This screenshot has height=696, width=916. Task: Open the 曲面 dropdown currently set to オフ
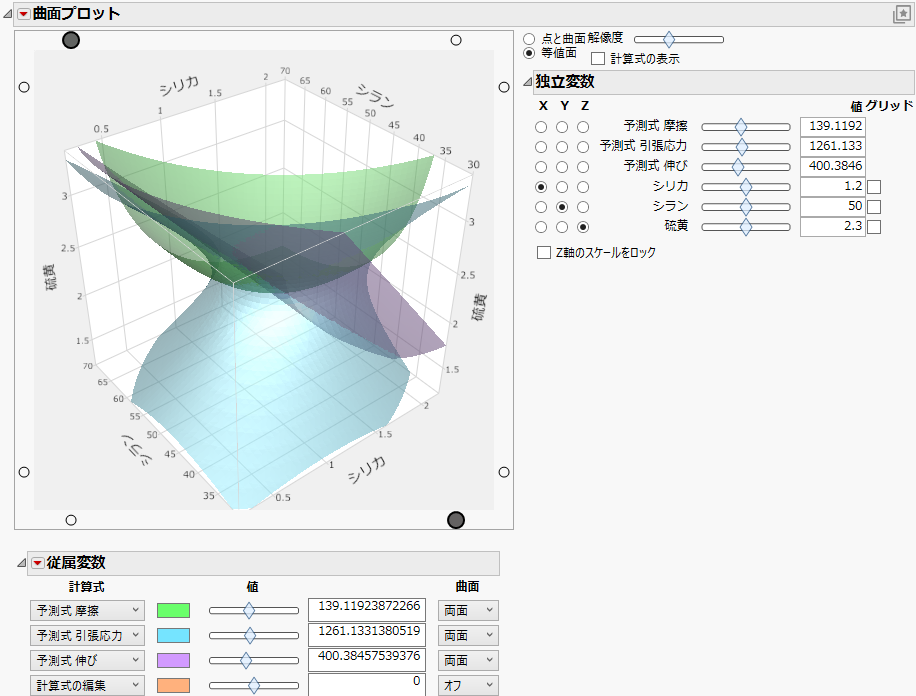[468, 685]
